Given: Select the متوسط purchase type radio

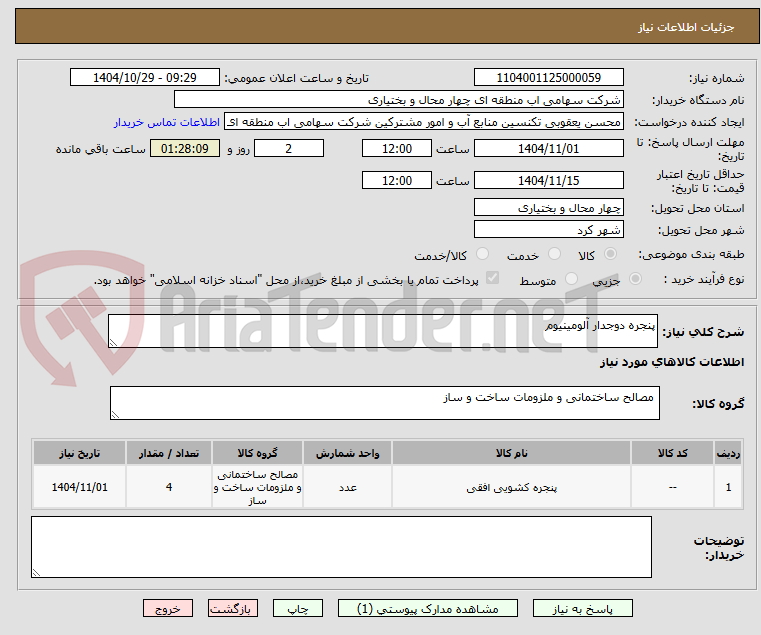Looking at the screenshot, I should [x=571, y=279].
